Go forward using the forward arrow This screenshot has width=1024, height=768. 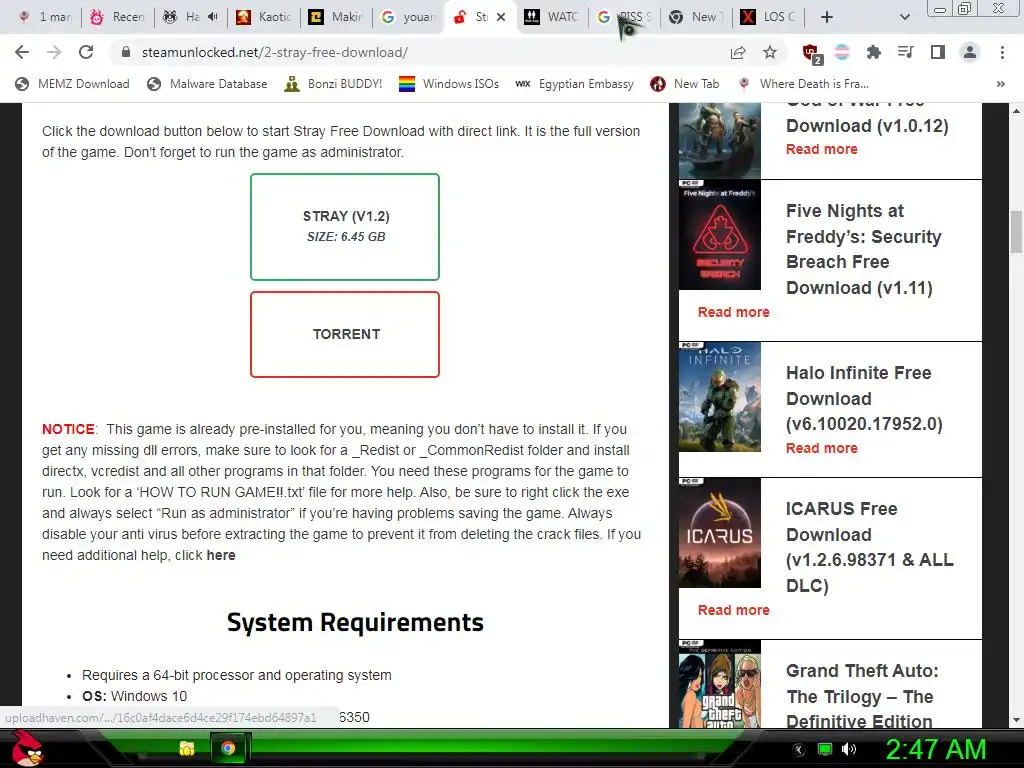tap(54, 52)
